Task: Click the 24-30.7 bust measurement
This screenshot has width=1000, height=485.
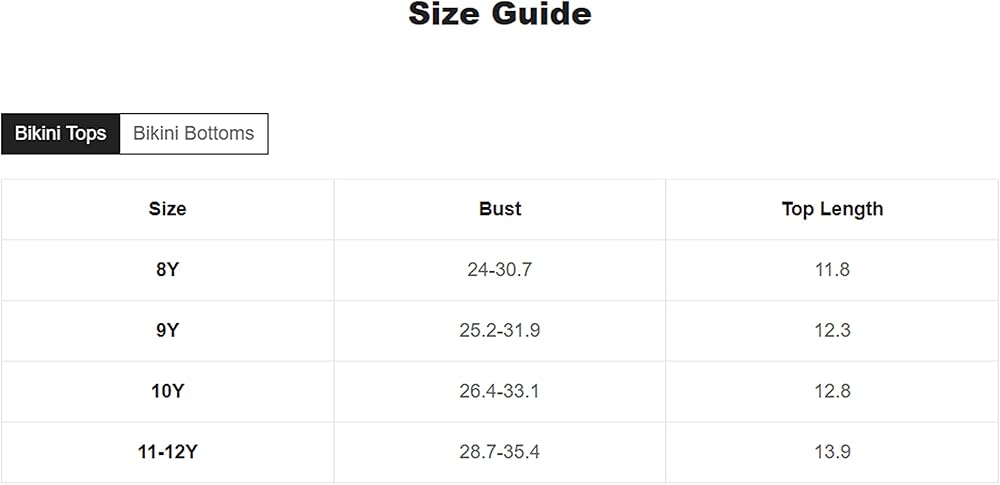Action: [500, 270]
